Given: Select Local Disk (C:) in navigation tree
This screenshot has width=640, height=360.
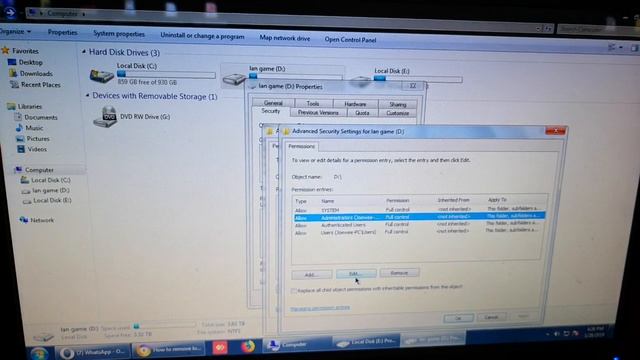Looking at the screenshot, I should pos(51,180).
